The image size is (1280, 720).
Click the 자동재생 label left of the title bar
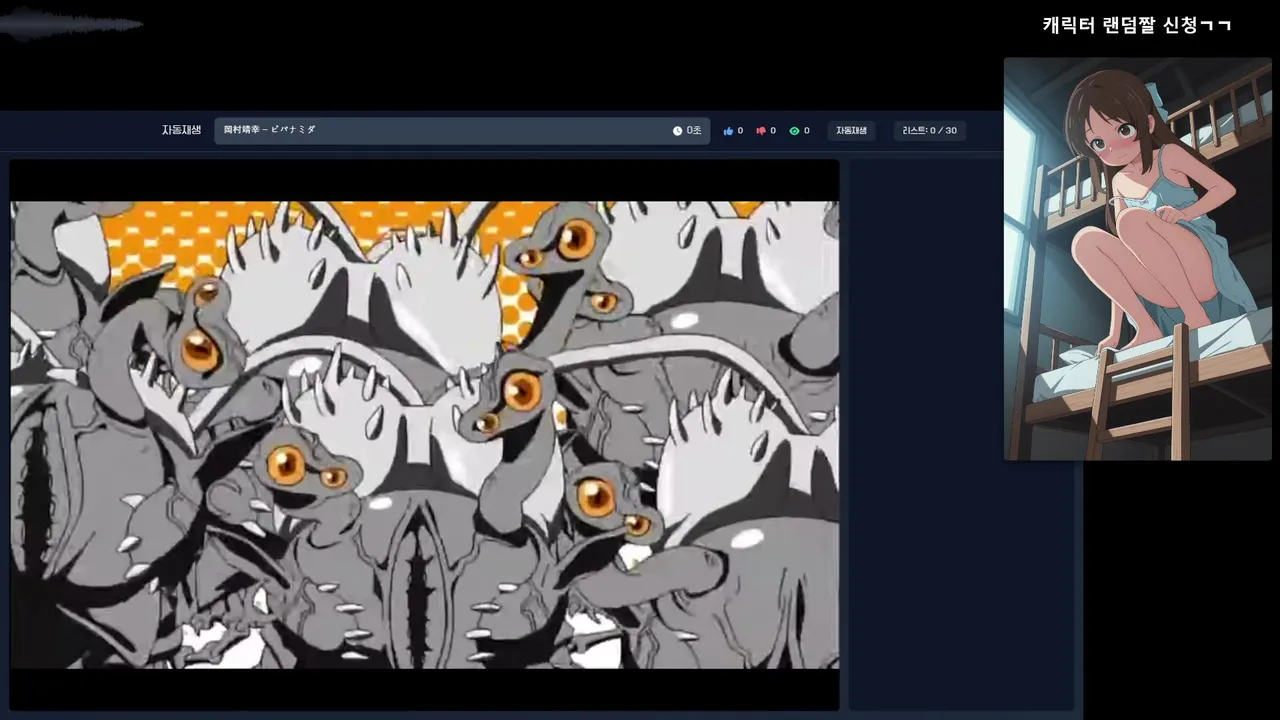click(x=182, y=130)
